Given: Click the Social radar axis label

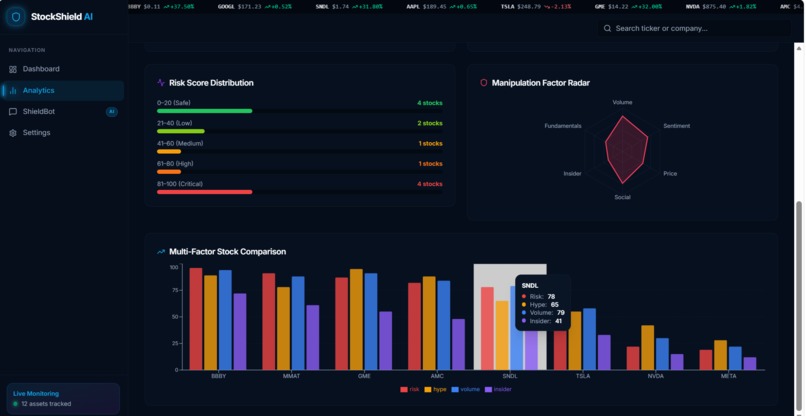Looking at the screenshot, I should [x=622, y=197].
